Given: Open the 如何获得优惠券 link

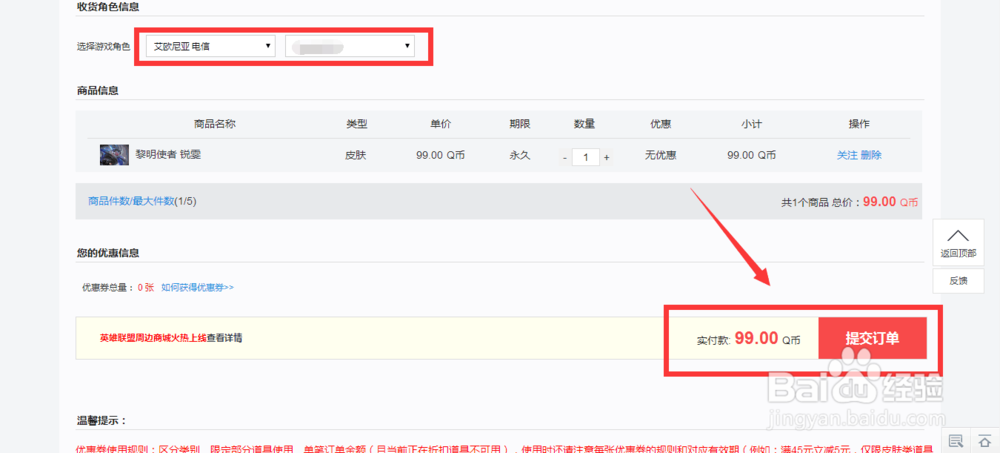Looking at the screenshot, I should click(x=197, y=287).
